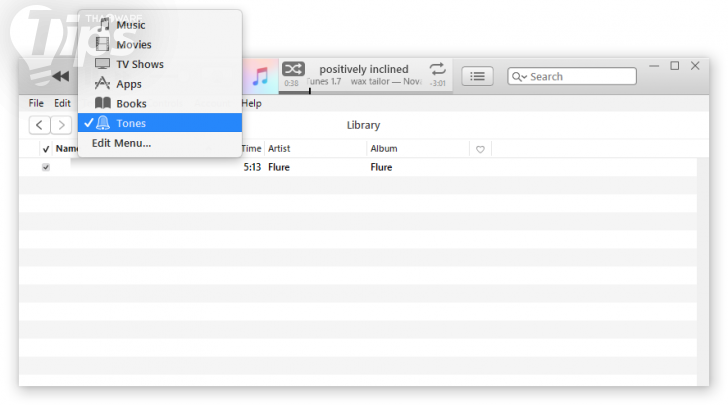Click the track list vertical scrollbar
Screen dimensions: 728x405
coord(702,272)
